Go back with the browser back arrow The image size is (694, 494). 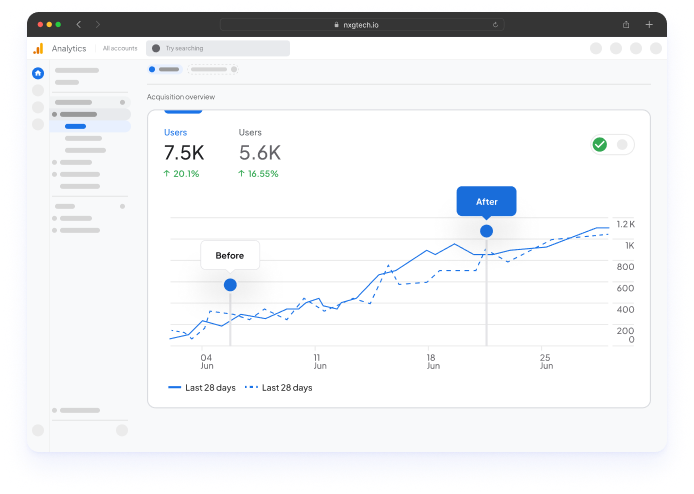click(x=79, y=23)
